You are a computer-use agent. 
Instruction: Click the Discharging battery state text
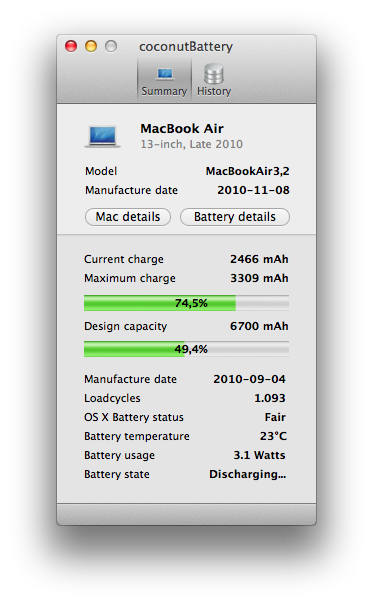pos(248,474)
